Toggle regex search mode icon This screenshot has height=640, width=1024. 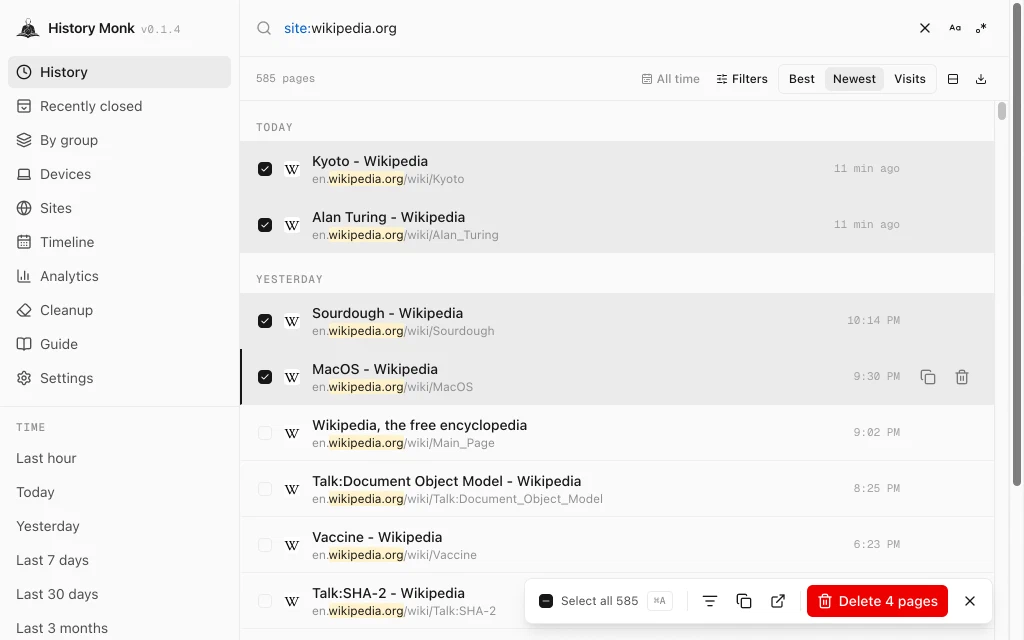981,28
